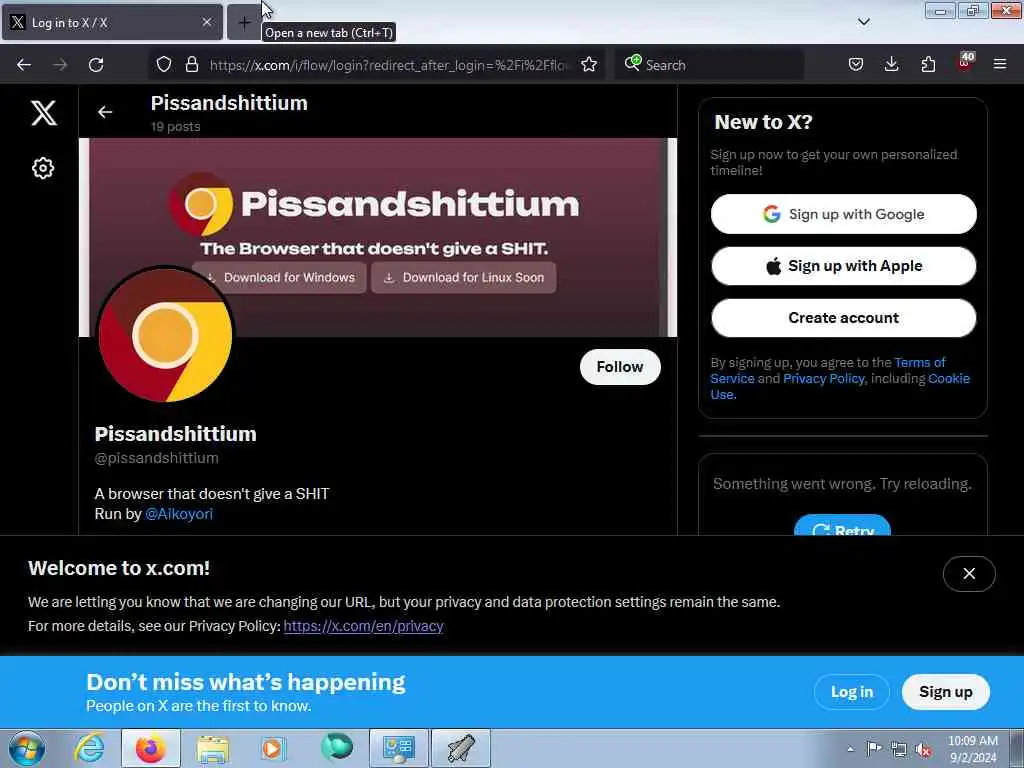Show hidden system tray icons
1024x768 pixels.
click(x=850, y=749)
